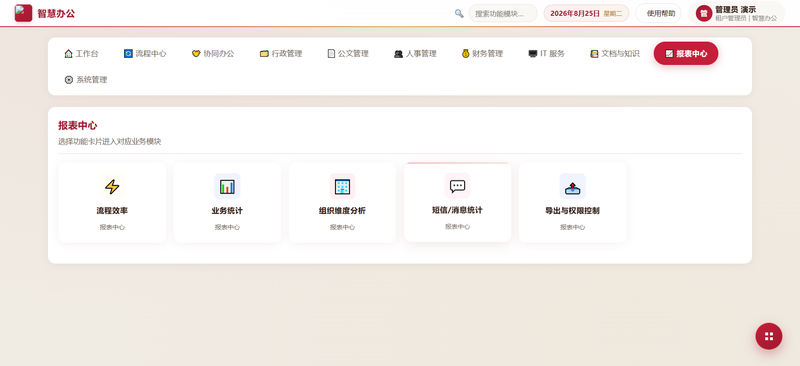Click the 使用帮助 button
The width and height of the screenshot is (800, 366).
coord(658,13)
